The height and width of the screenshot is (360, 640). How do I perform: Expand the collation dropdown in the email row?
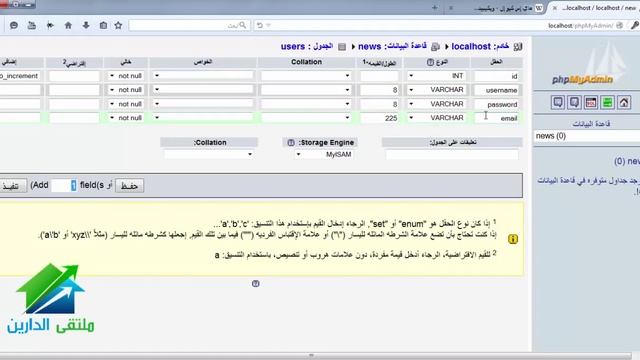306,118
